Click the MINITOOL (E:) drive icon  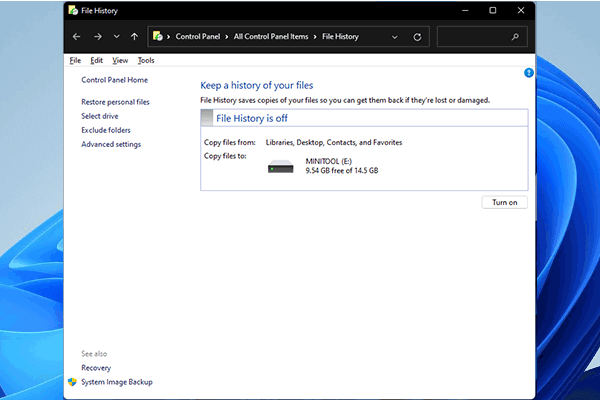280,167
